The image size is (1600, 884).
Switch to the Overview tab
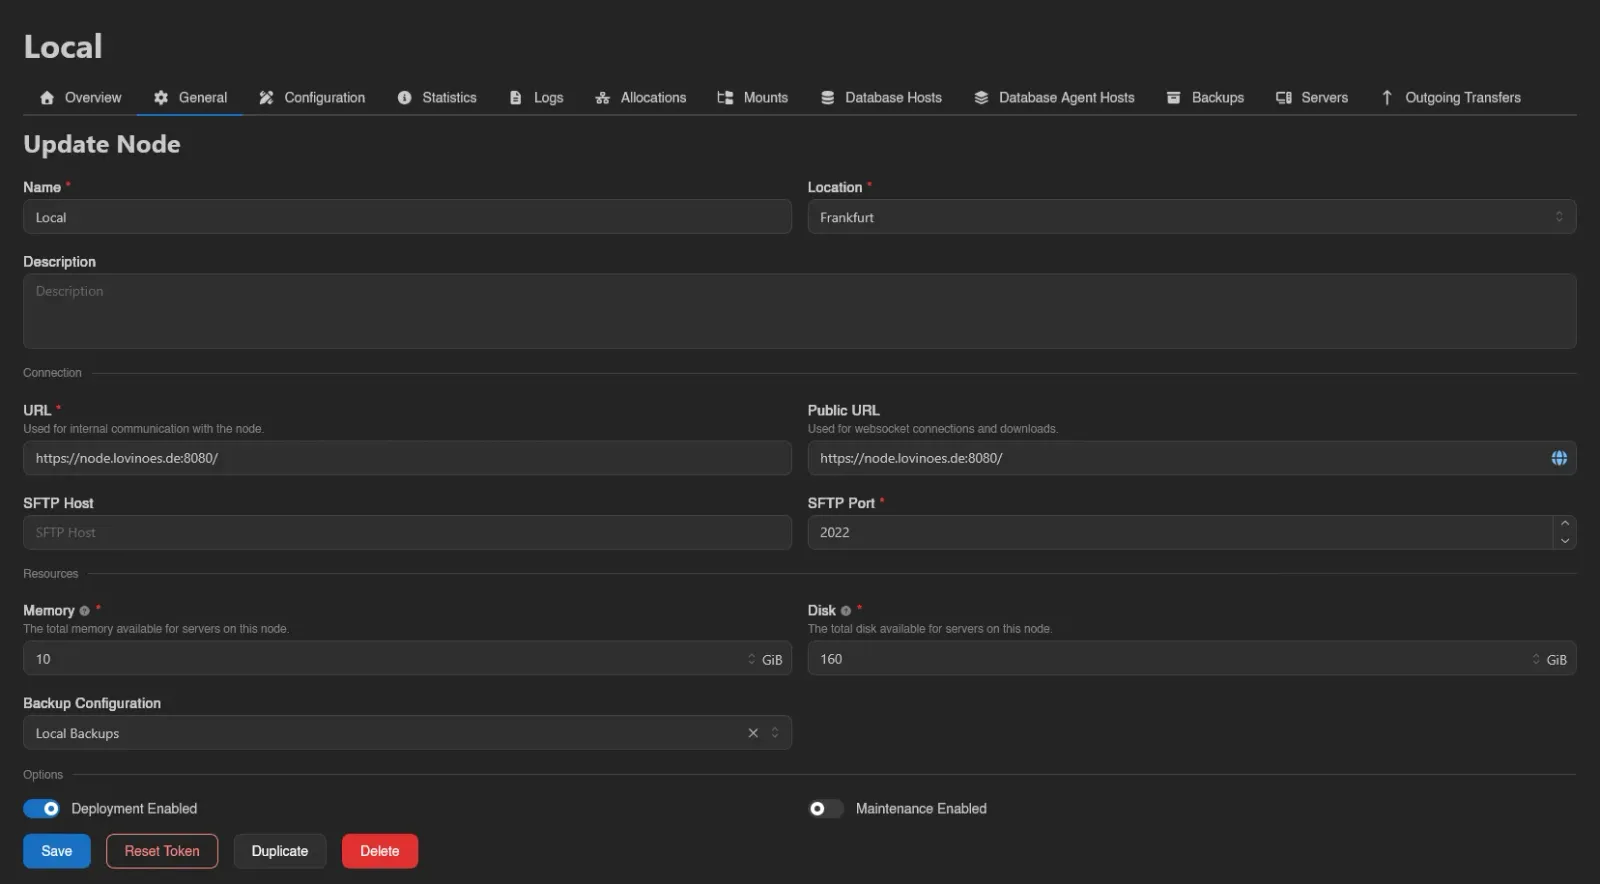[x=81, y=98]
